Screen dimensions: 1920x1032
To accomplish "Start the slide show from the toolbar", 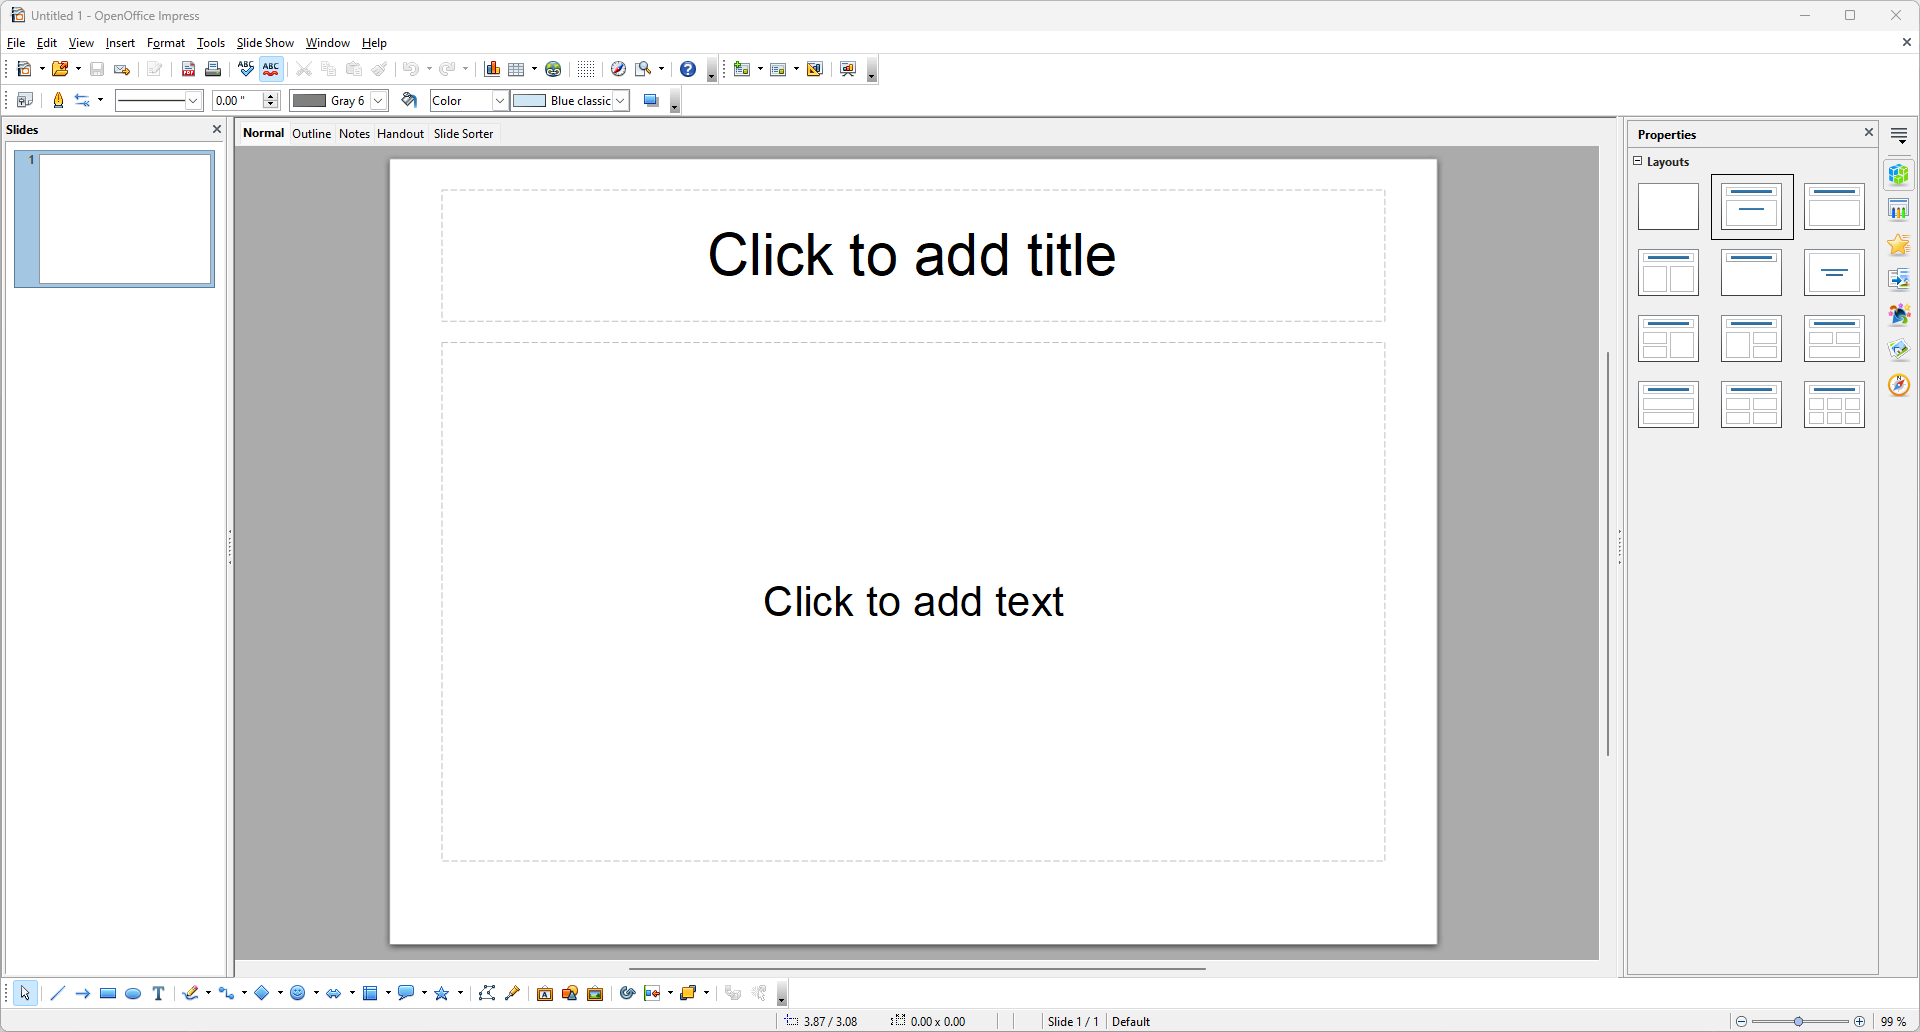I will coord(847,69).
